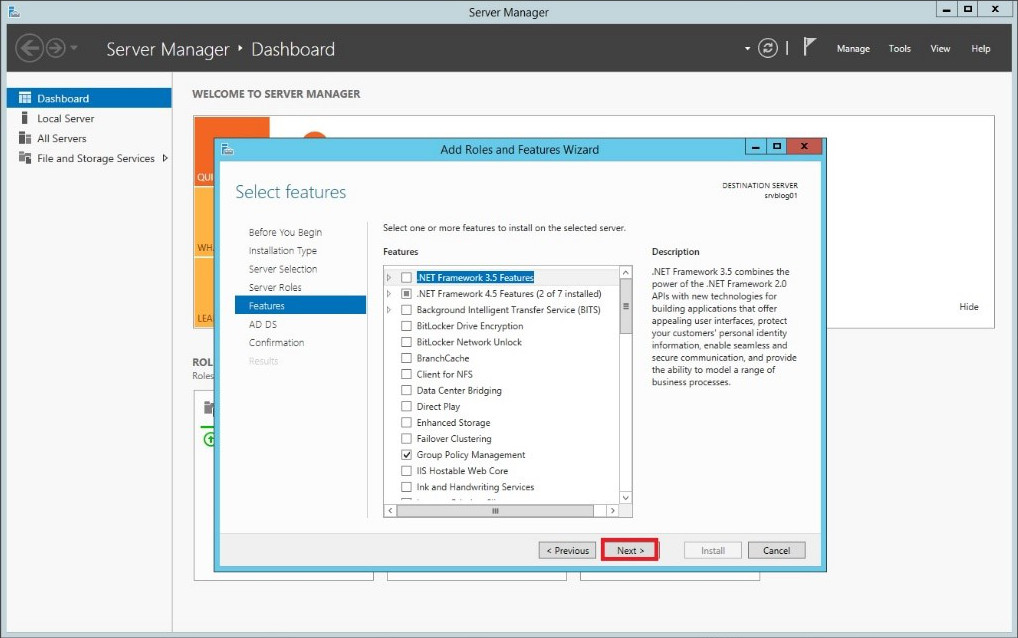Toggle .NET Framework 4.5 Features checkbox

coord(406,293)
